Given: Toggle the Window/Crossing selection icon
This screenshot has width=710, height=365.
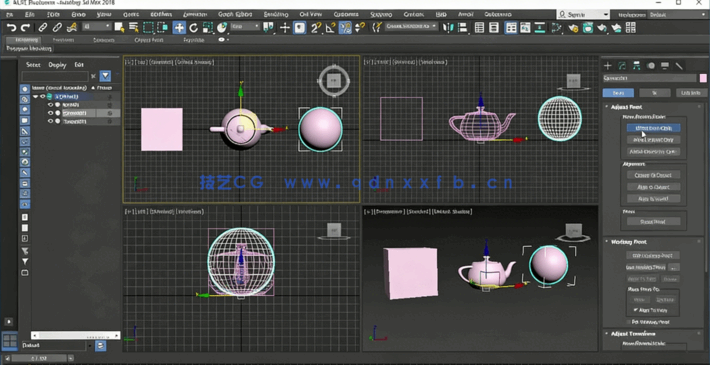Looking at the screenshot, I should 162,28.
